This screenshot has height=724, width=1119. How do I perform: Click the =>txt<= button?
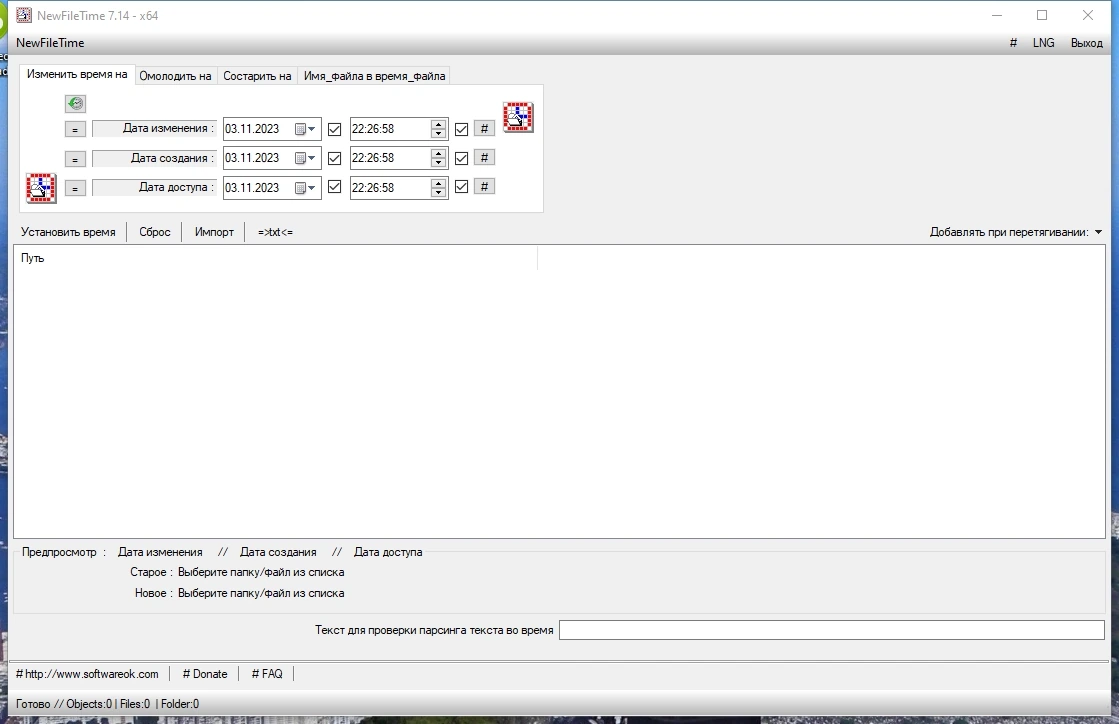(x=275, y=232)
